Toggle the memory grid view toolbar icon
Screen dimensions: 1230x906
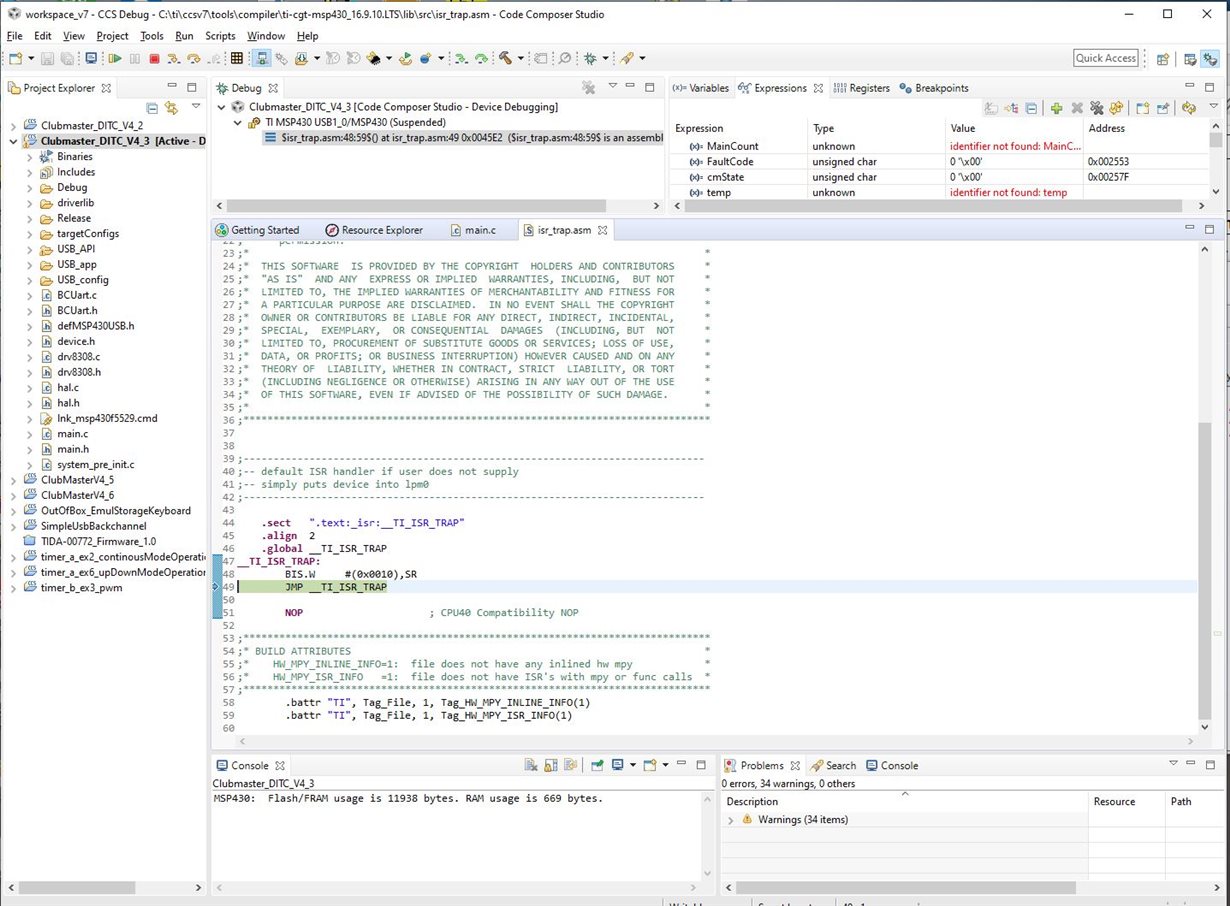[x=237, y=59]
